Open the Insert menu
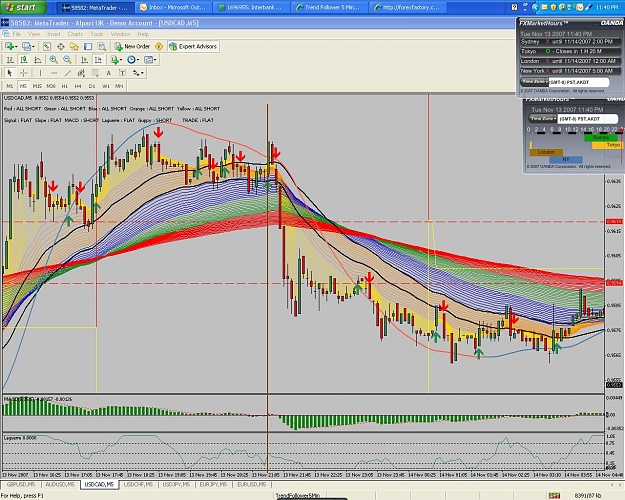Image resolution: width=625 pixels, height=500 pixels. (54, 34)
